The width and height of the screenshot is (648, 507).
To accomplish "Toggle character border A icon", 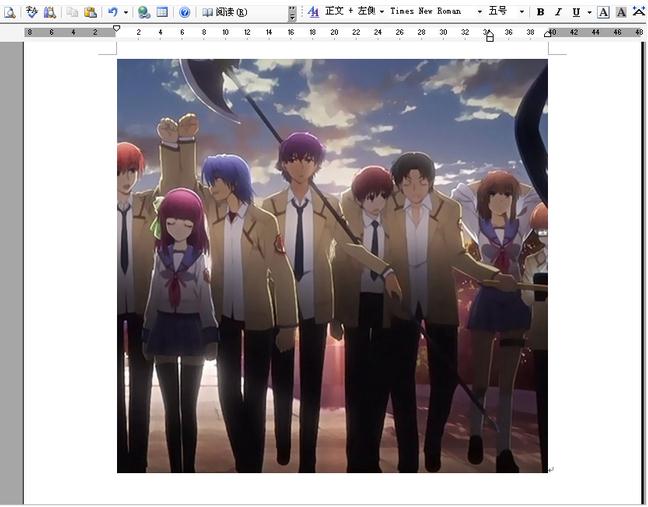I will tap(603, 12).
